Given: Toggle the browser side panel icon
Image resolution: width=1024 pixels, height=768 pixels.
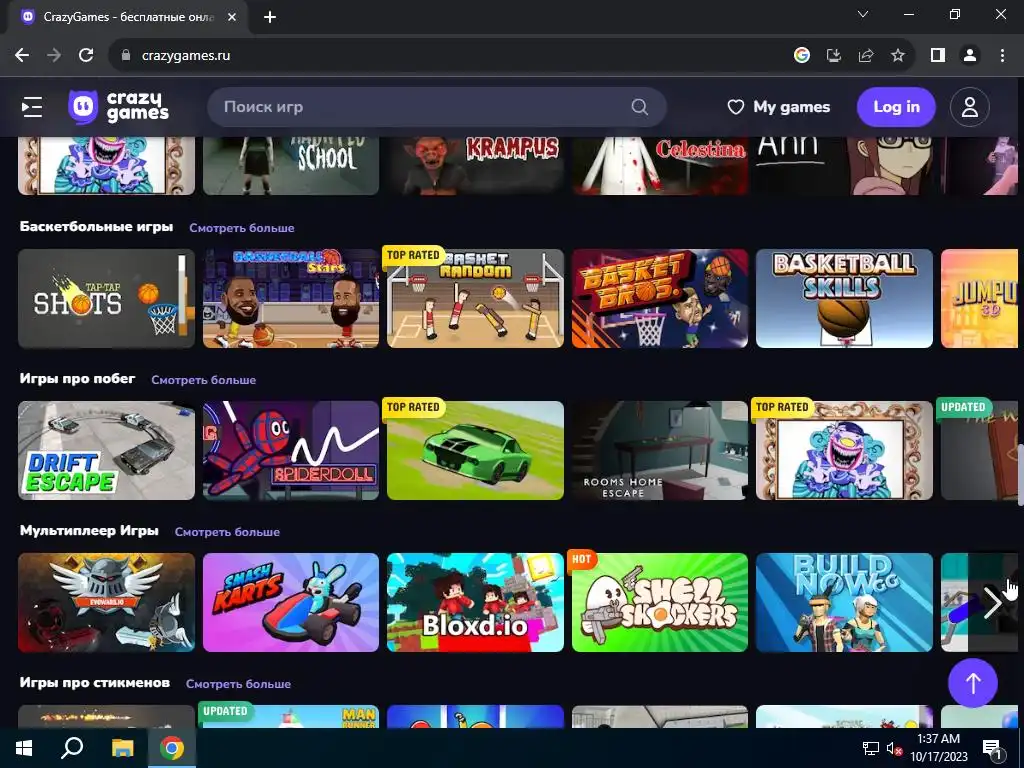Looking at the screenshot, I should (x=938, y=56).
